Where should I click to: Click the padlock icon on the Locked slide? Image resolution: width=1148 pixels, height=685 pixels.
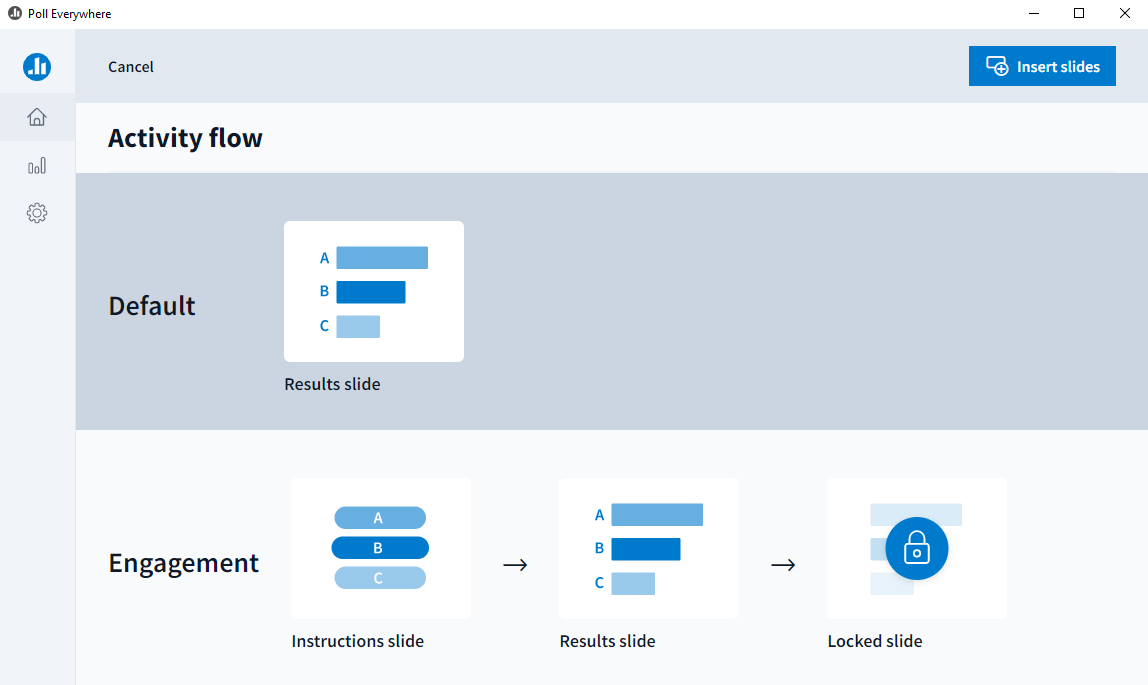916,548
